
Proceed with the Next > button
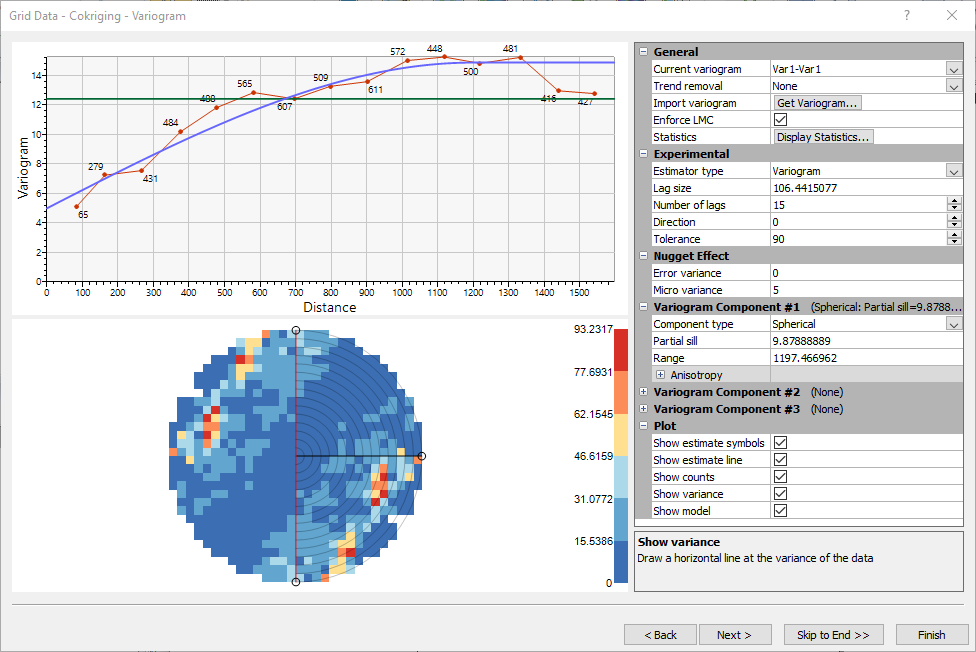[734, 635]
